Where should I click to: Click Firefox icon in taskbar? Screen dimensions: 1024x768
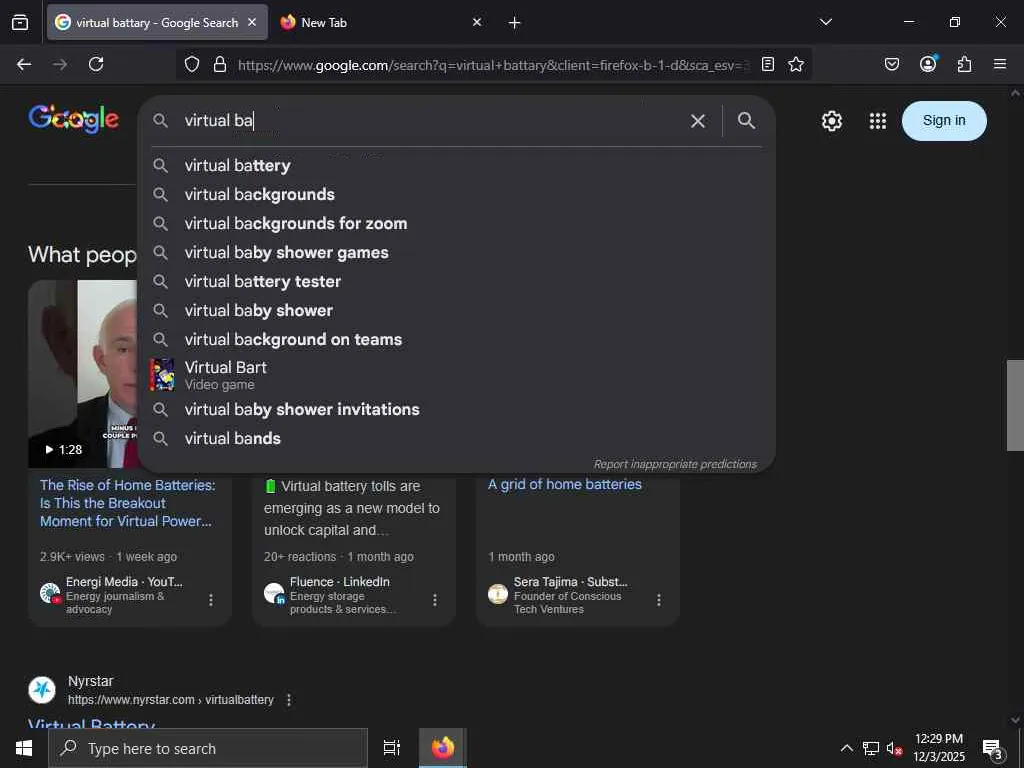[443, 748]
